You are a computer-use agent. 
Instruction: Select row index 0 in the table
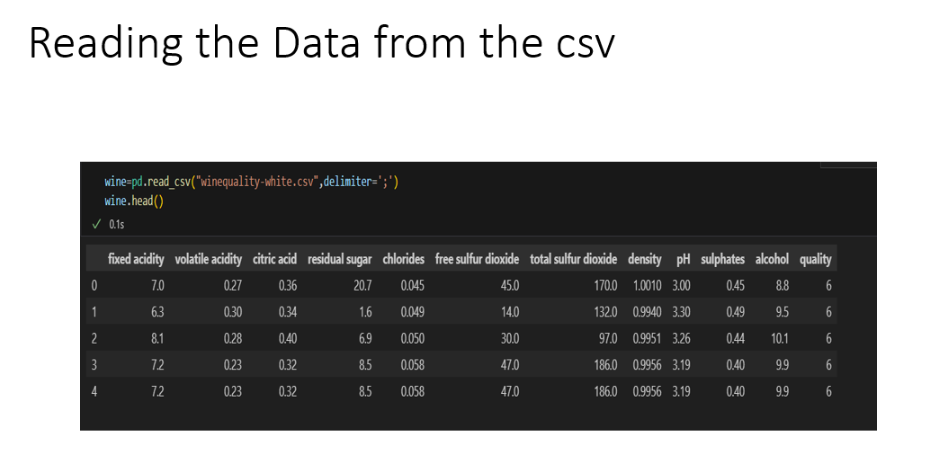coord(94,286)
